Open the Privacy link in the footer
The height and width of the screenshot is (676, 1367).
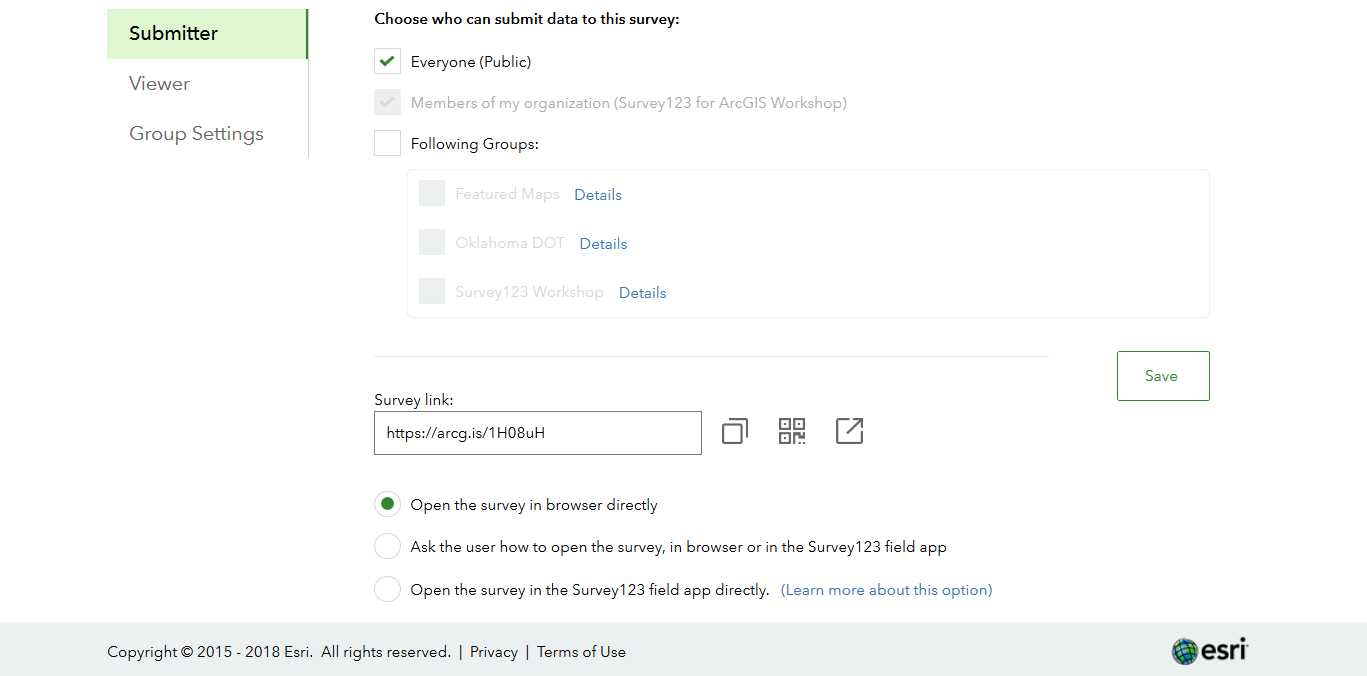pyautogui.click(x=494, y=652)
